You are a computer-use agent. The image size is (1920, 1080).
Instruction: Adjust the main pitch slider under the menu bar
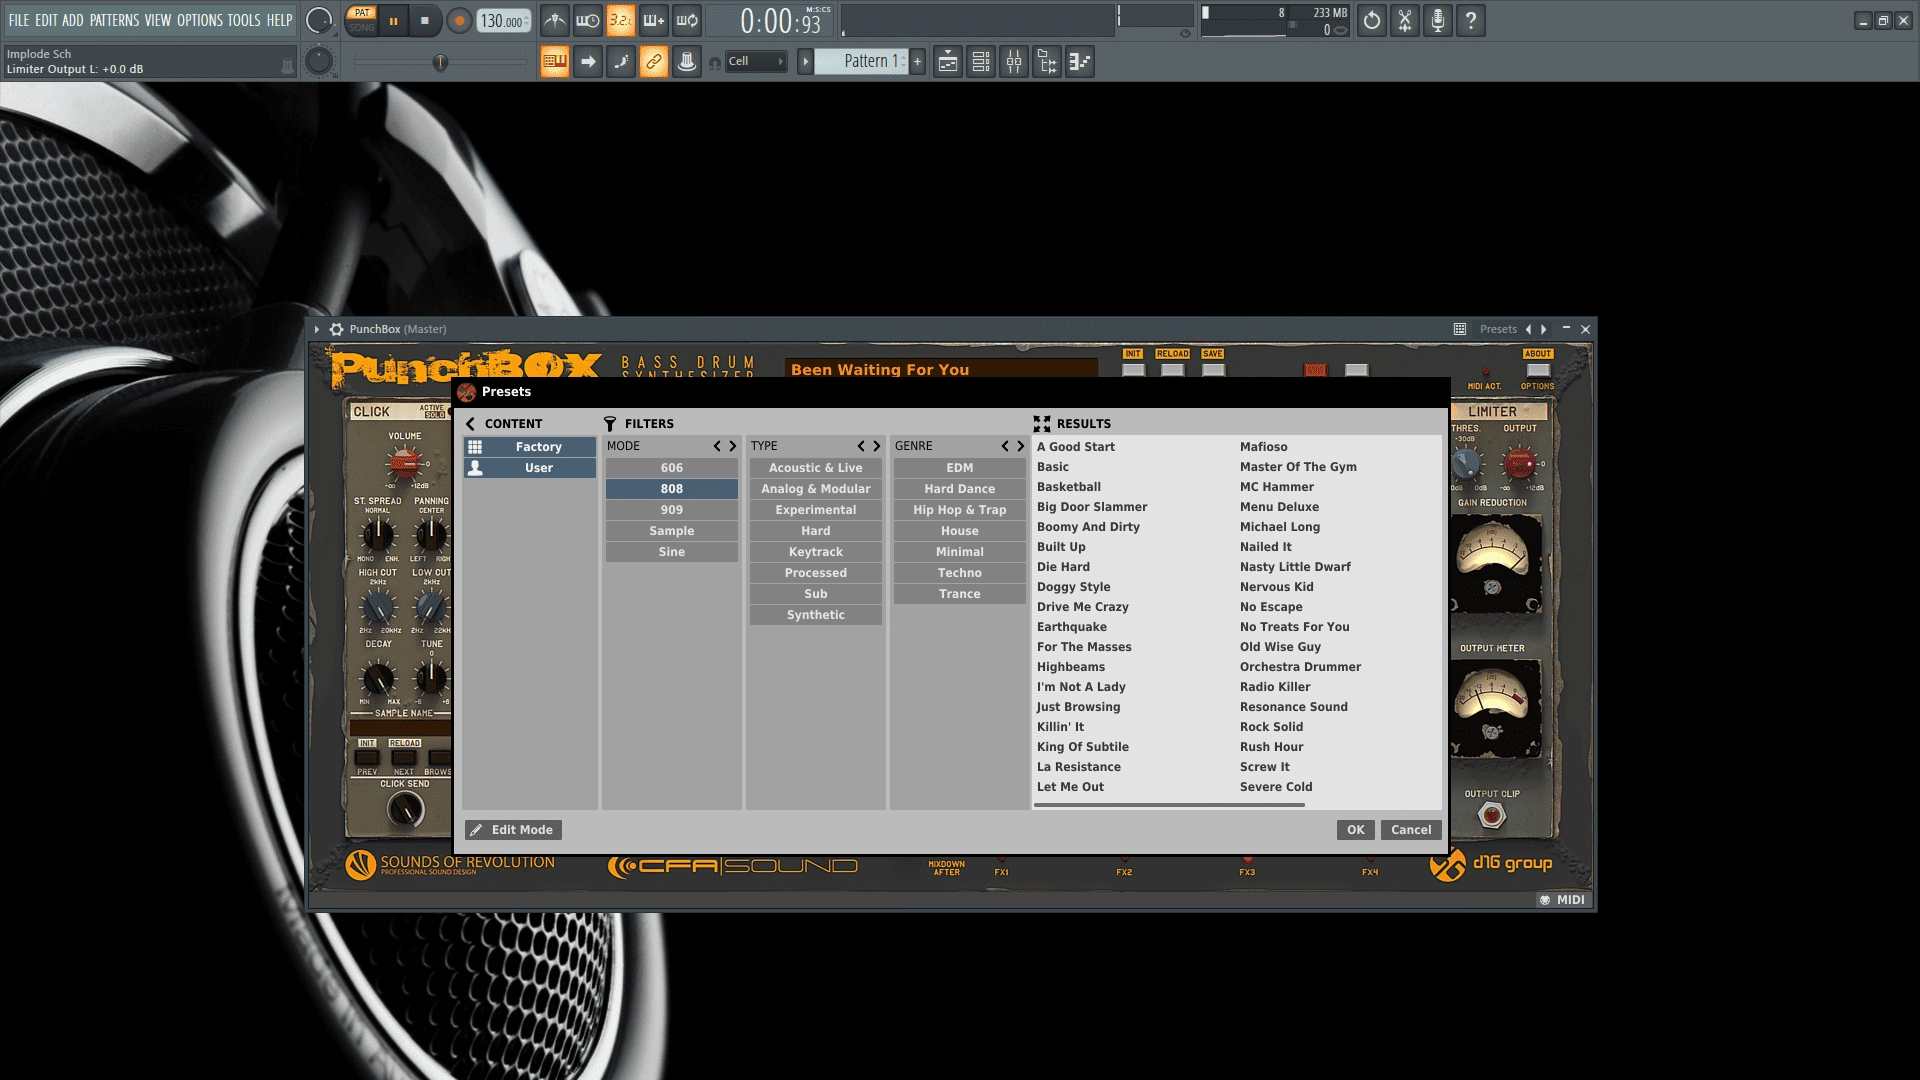pyautogui.click(x=440, y=62)
